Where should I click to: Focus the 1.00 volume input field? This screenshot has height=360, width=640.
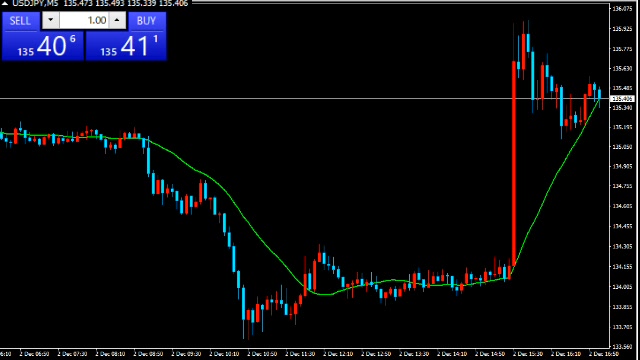coord(84,20)
